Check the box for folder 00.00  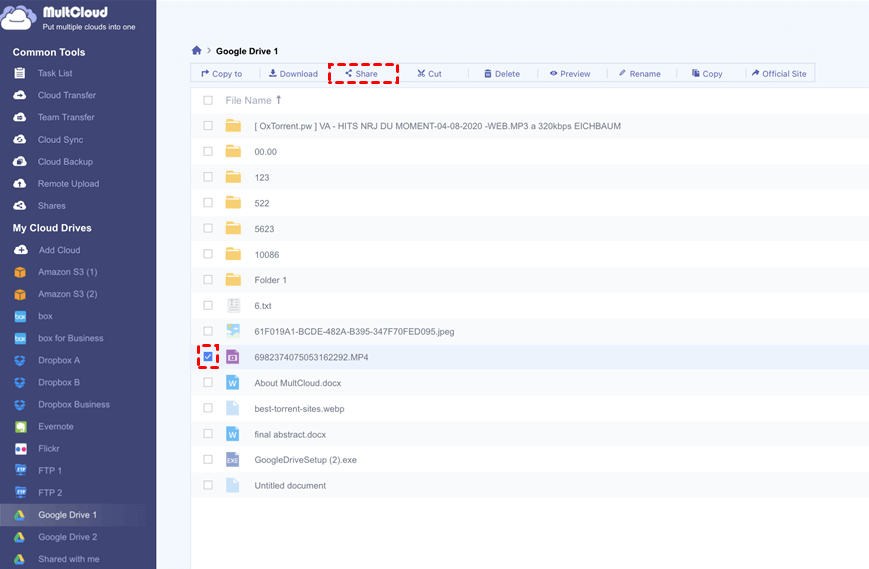(208, 151)
